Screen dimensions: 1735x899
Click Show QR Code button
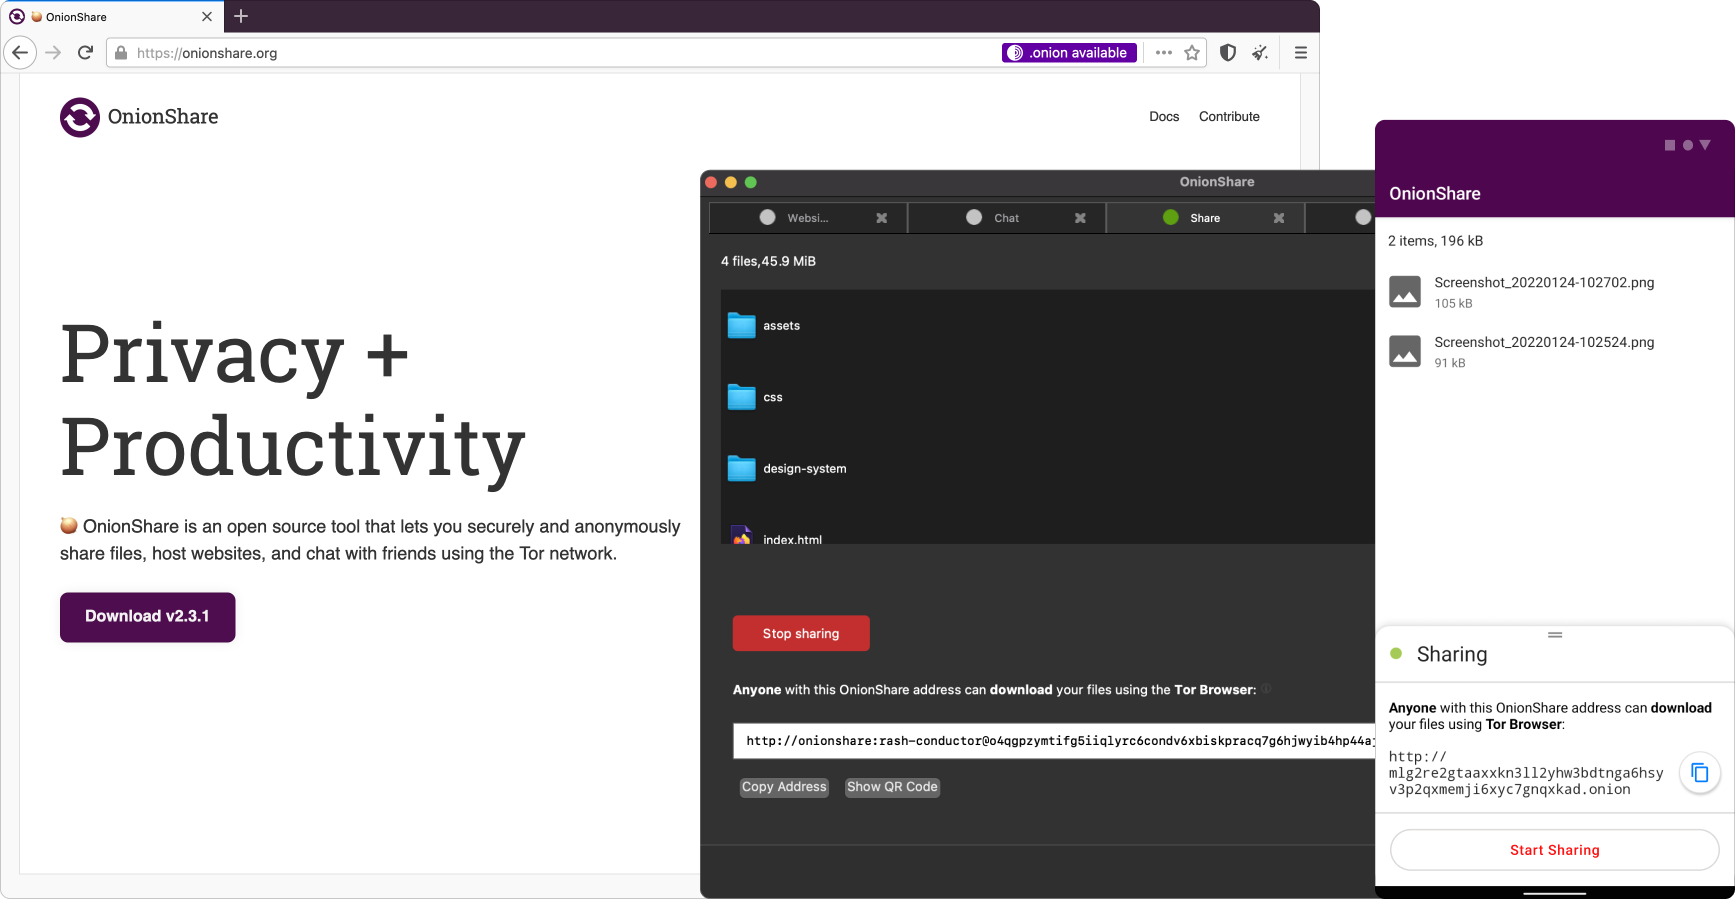(x=892, y=788)
